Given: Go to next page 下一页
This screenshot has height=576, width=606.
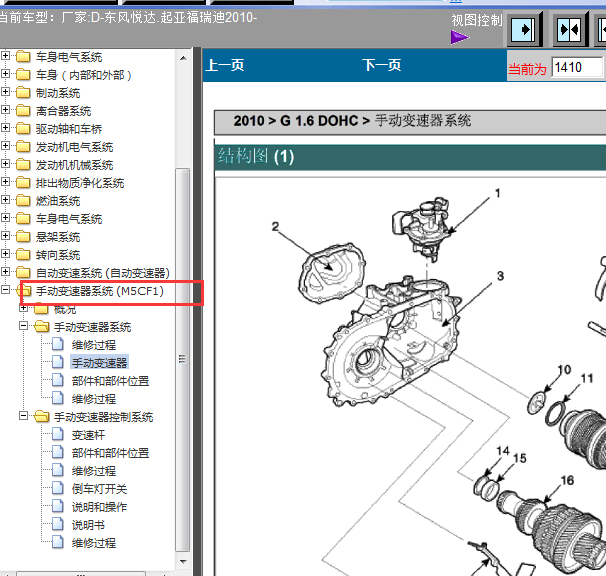Looking at the screenshot, I should tap(382, 65).
